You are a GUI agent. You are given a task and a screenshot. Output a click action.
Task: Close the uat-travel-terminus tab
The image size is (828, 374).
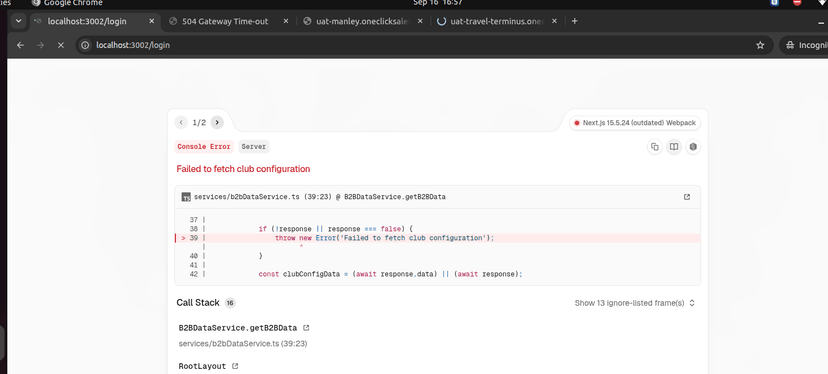pyautogui.click(x=554, y=21)
